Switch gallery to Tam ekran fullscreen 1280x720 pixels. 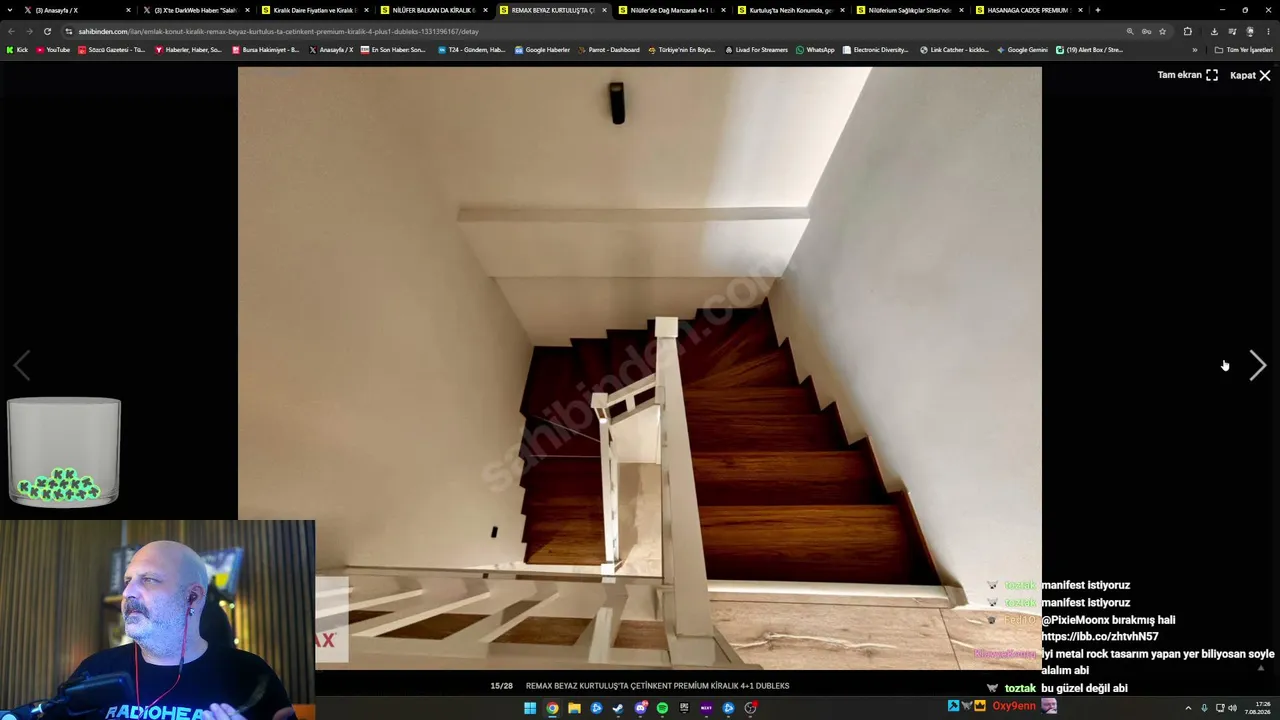[1188, 75]
